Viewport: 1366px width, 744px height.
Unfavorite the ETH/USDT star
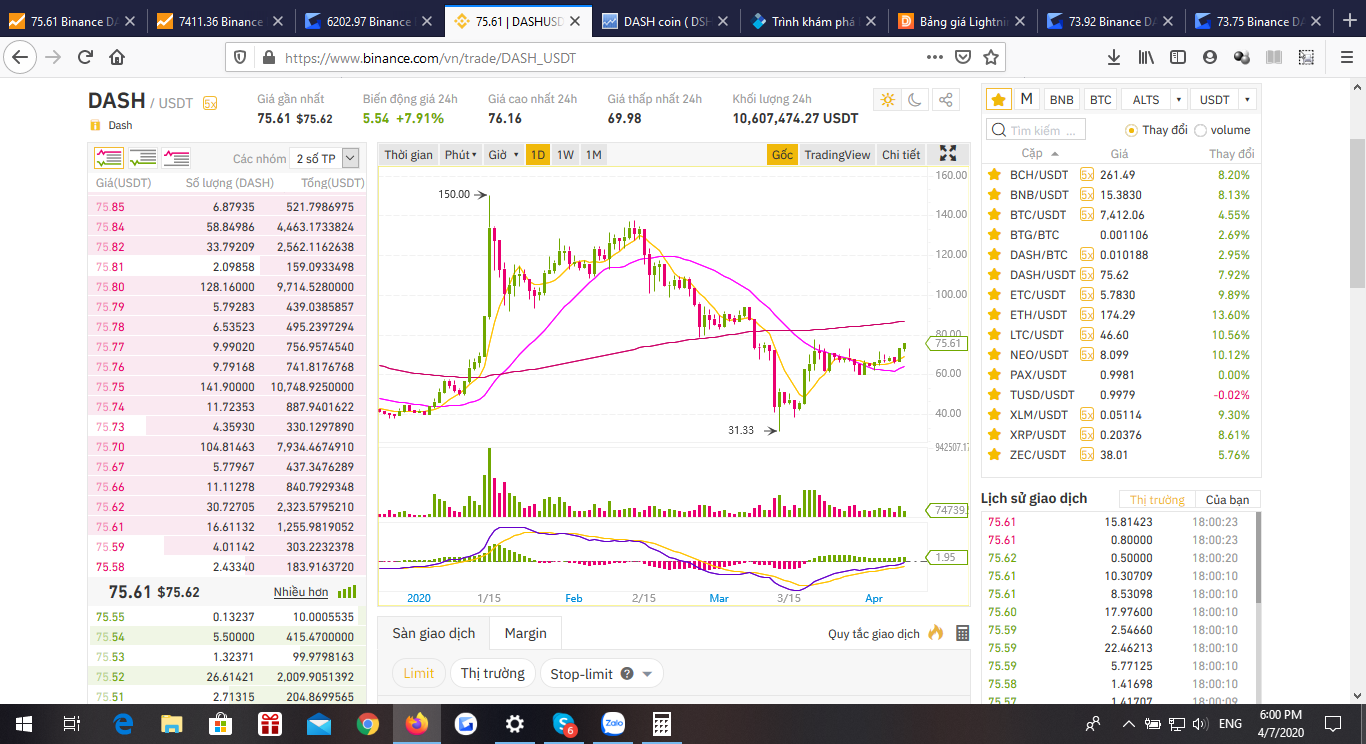pyautogui.click(x=994, y=315)
